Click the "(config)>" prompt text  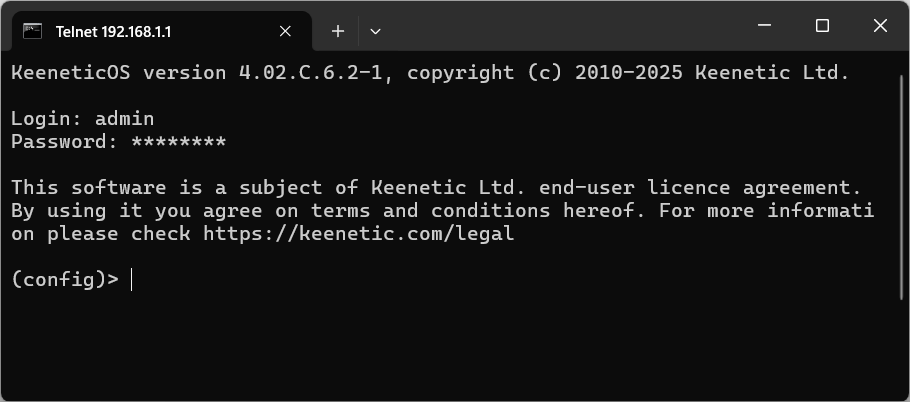[64, 280]
